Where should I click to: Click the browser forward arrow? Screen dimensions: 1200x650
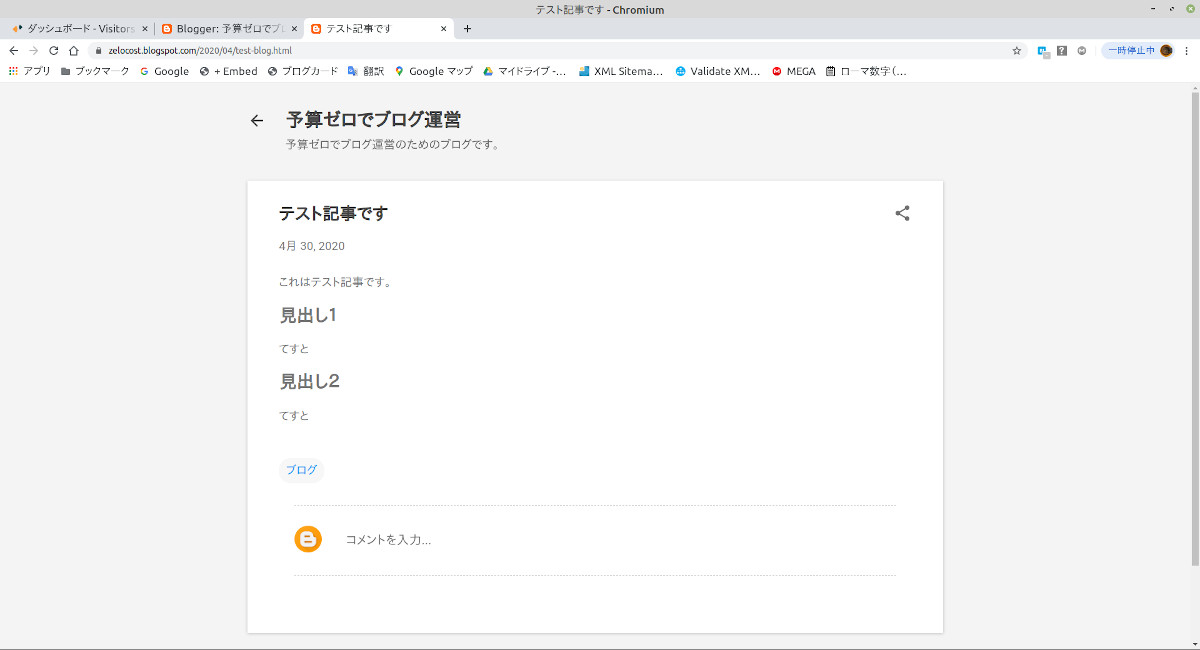(x=34, y=50)
